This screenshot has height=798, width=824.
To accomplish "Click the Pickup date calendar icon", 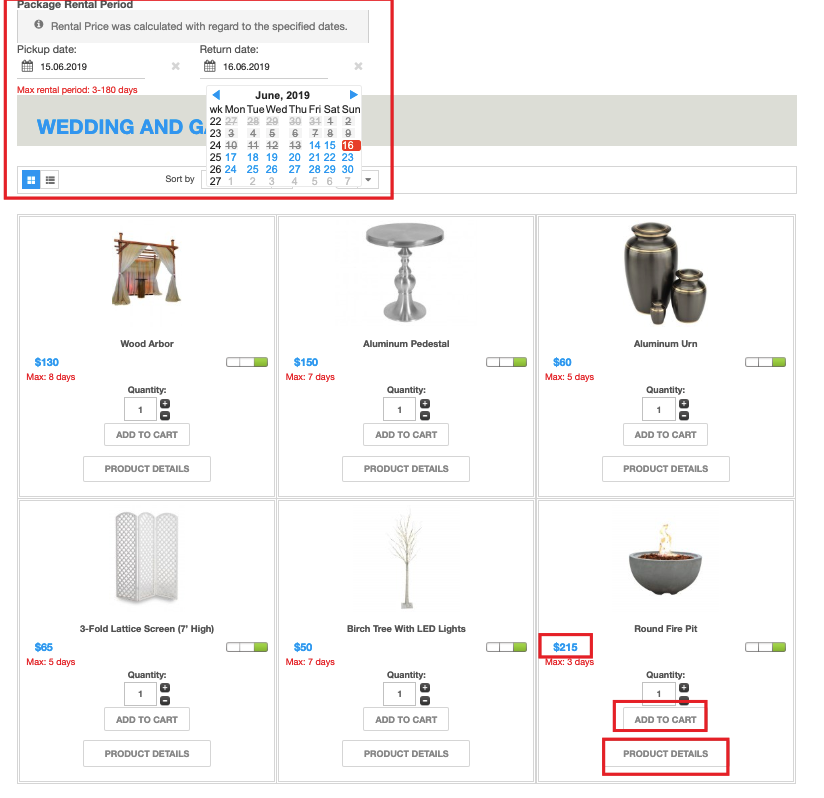I will (x=26, y=67).
